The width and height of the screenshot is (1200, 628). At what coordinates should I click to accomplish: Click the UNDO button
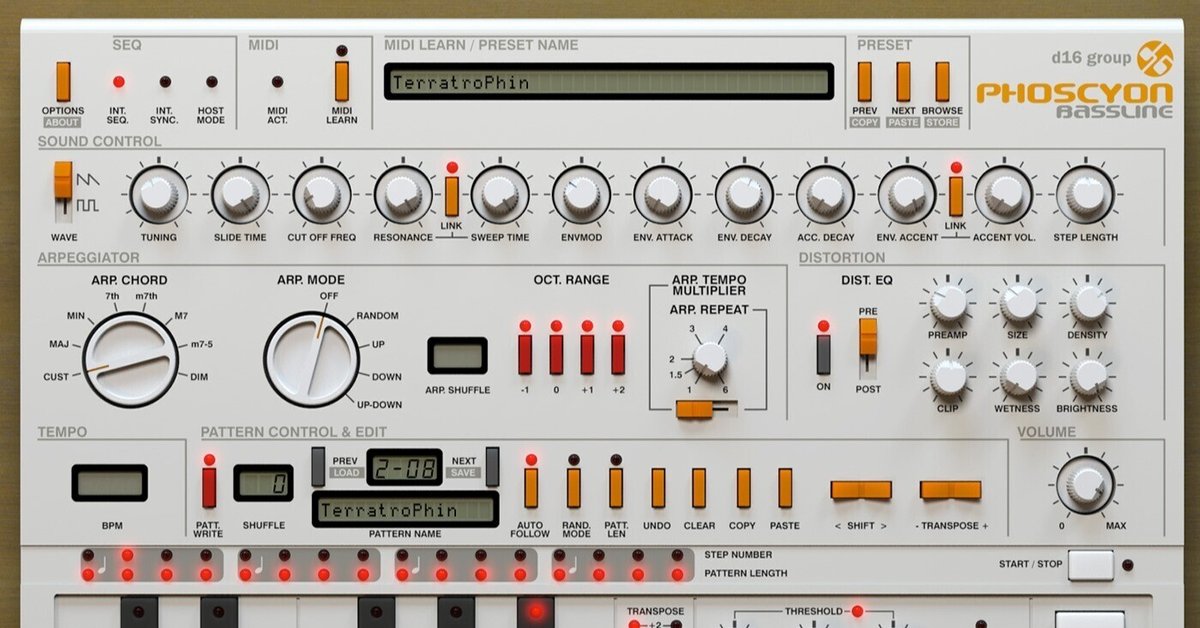pos(658,487)
